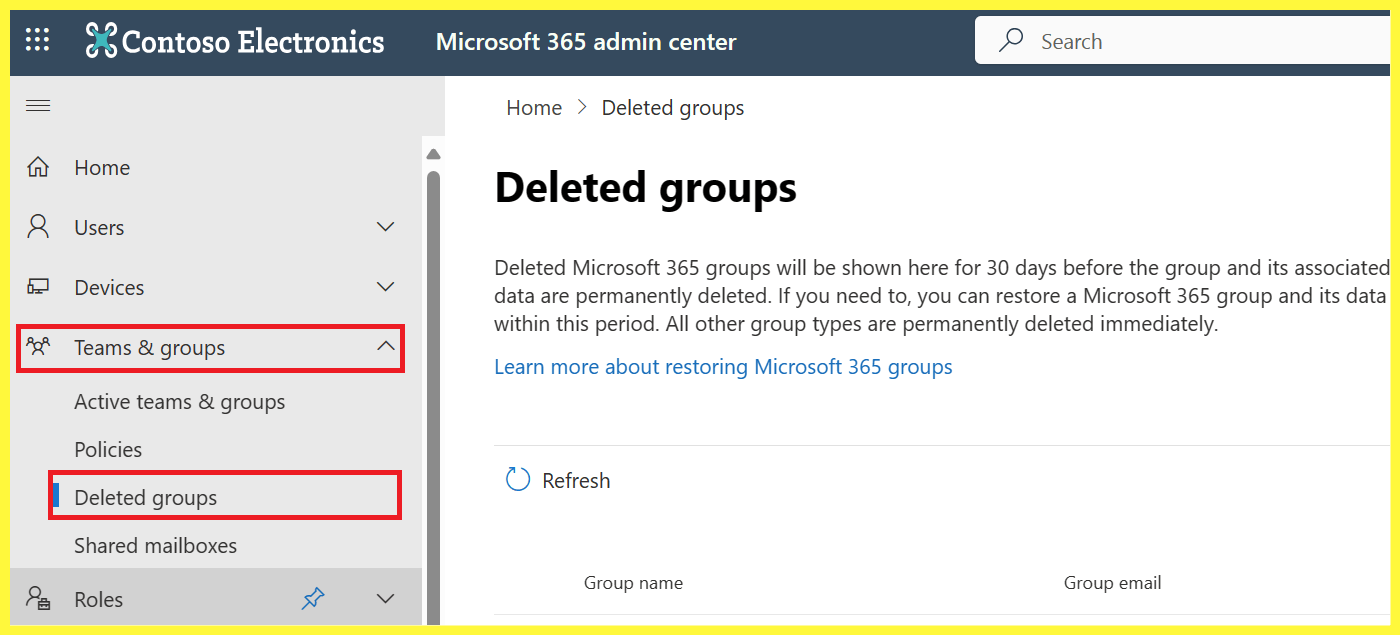Image resolution: width=1400 pixels, height=635 pixels.
Task: Expand the Users section
Action: pyautogui.click(x=385, y=227)
